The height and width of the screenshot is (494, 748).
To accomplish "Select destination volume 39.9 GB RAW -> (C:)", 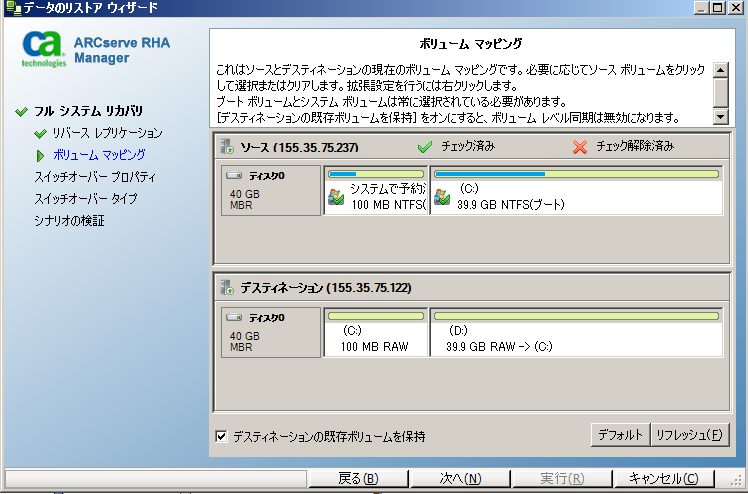I will 576,332.
